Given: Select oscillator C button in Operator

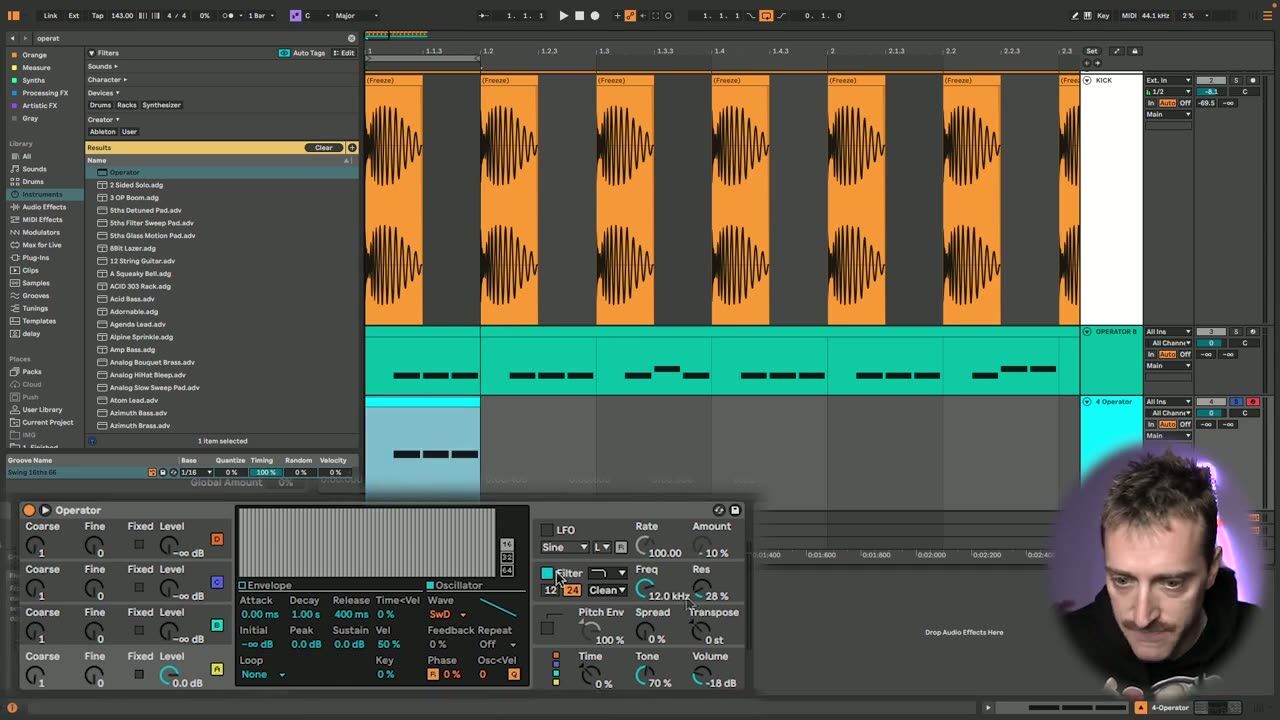Looking at the screenshot, I should (x=217, y=582).
